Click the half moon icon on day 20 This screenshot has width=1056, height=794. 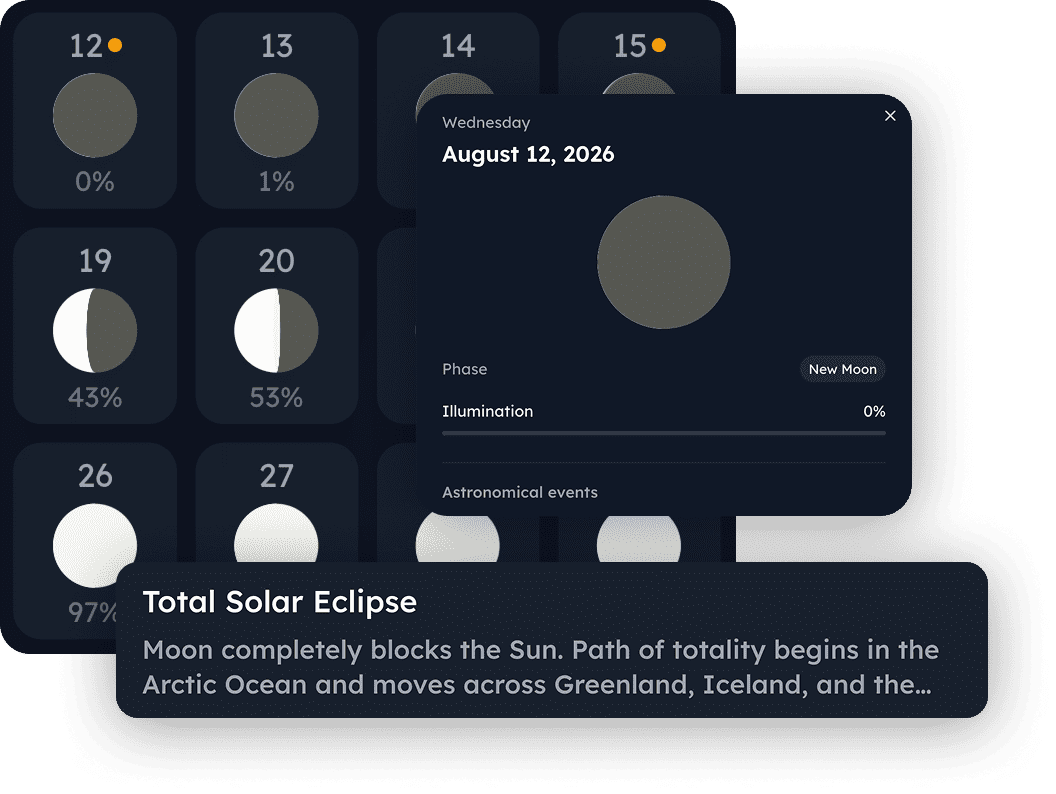click(x=276, y=331)
